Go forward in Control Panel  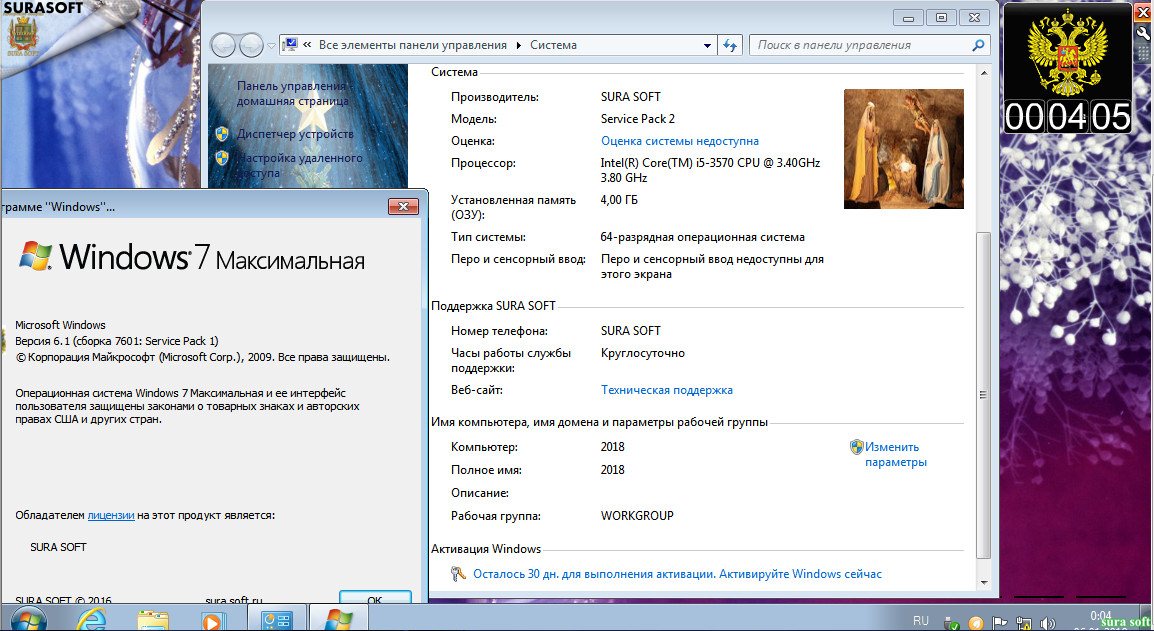251,46
